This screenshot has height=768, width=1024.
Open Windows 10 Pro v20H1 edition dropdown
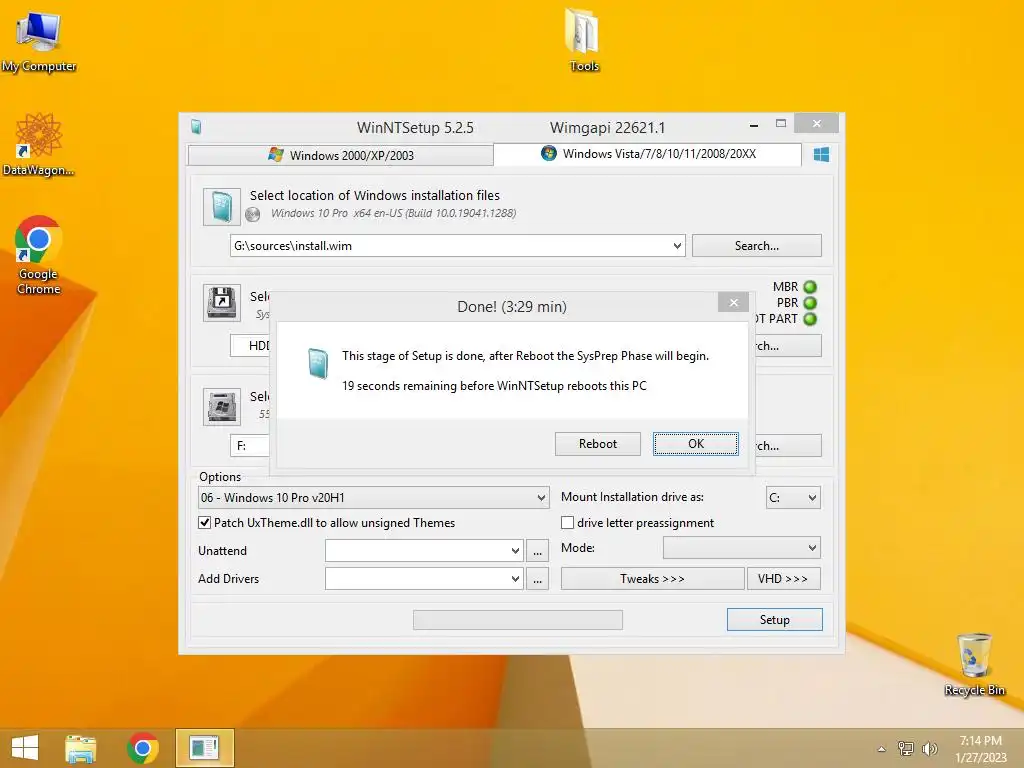pyautogui.click(x=374, y=498)
